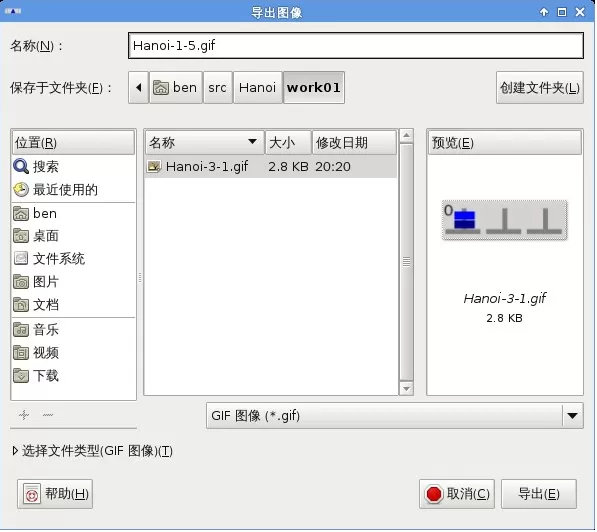The height and width of the screenshot is (532, 597).
Task: Click the Hanoi-3-1.gif file icon
Action: tap(154, 167)
